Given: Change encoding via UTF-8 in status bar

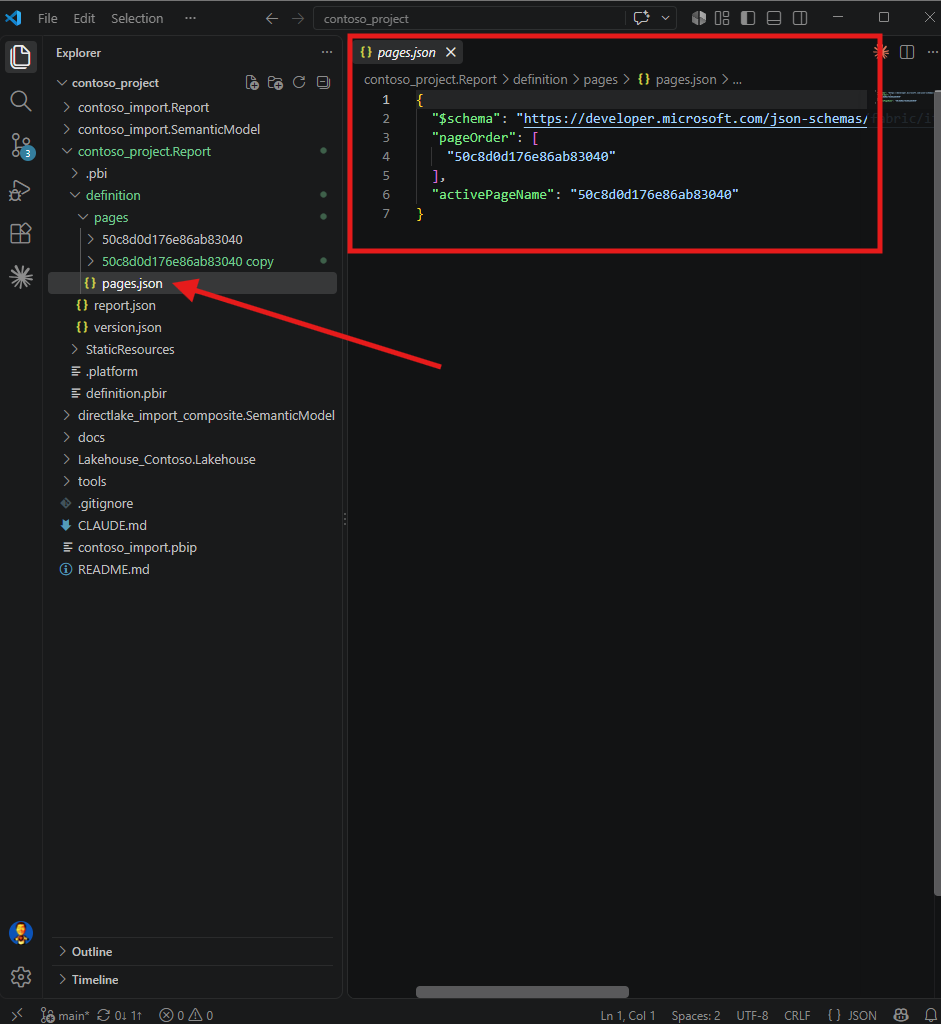Looking at the screenshot, I should tap(752, 1016).
